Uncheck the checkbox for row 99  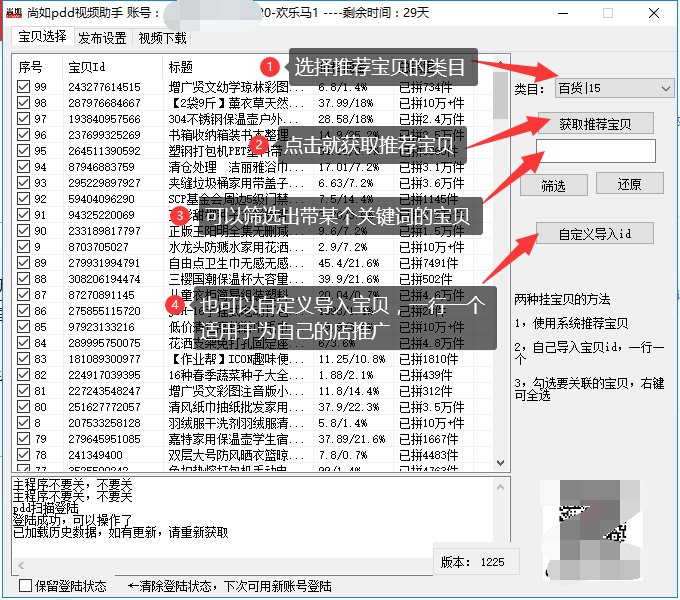click(x=23, y=87)
